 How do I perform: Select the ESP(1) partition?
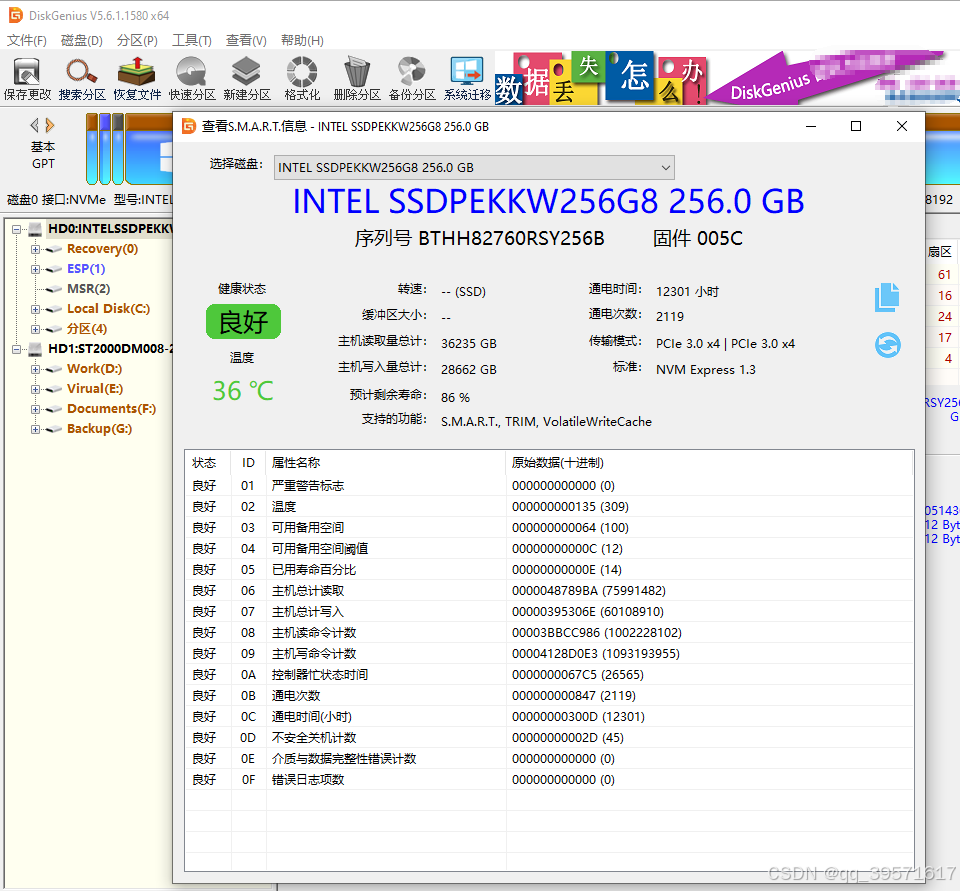pyautogui.click(x=86, y=269)
